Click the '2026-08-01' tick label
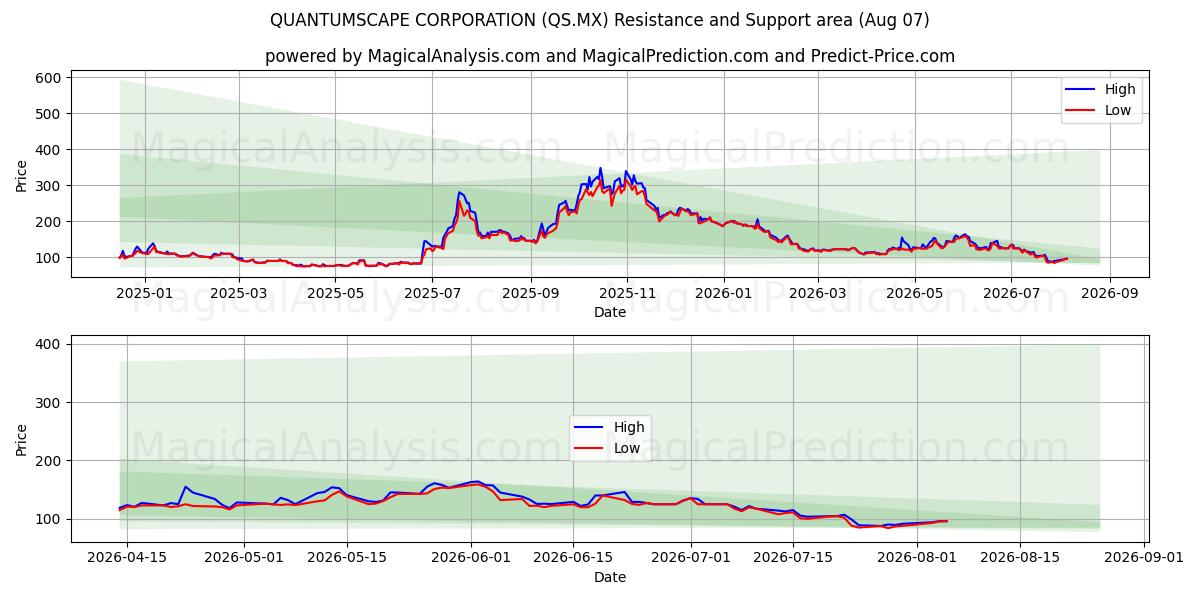This screenshot has width=1200, height=600. point(918,558)
